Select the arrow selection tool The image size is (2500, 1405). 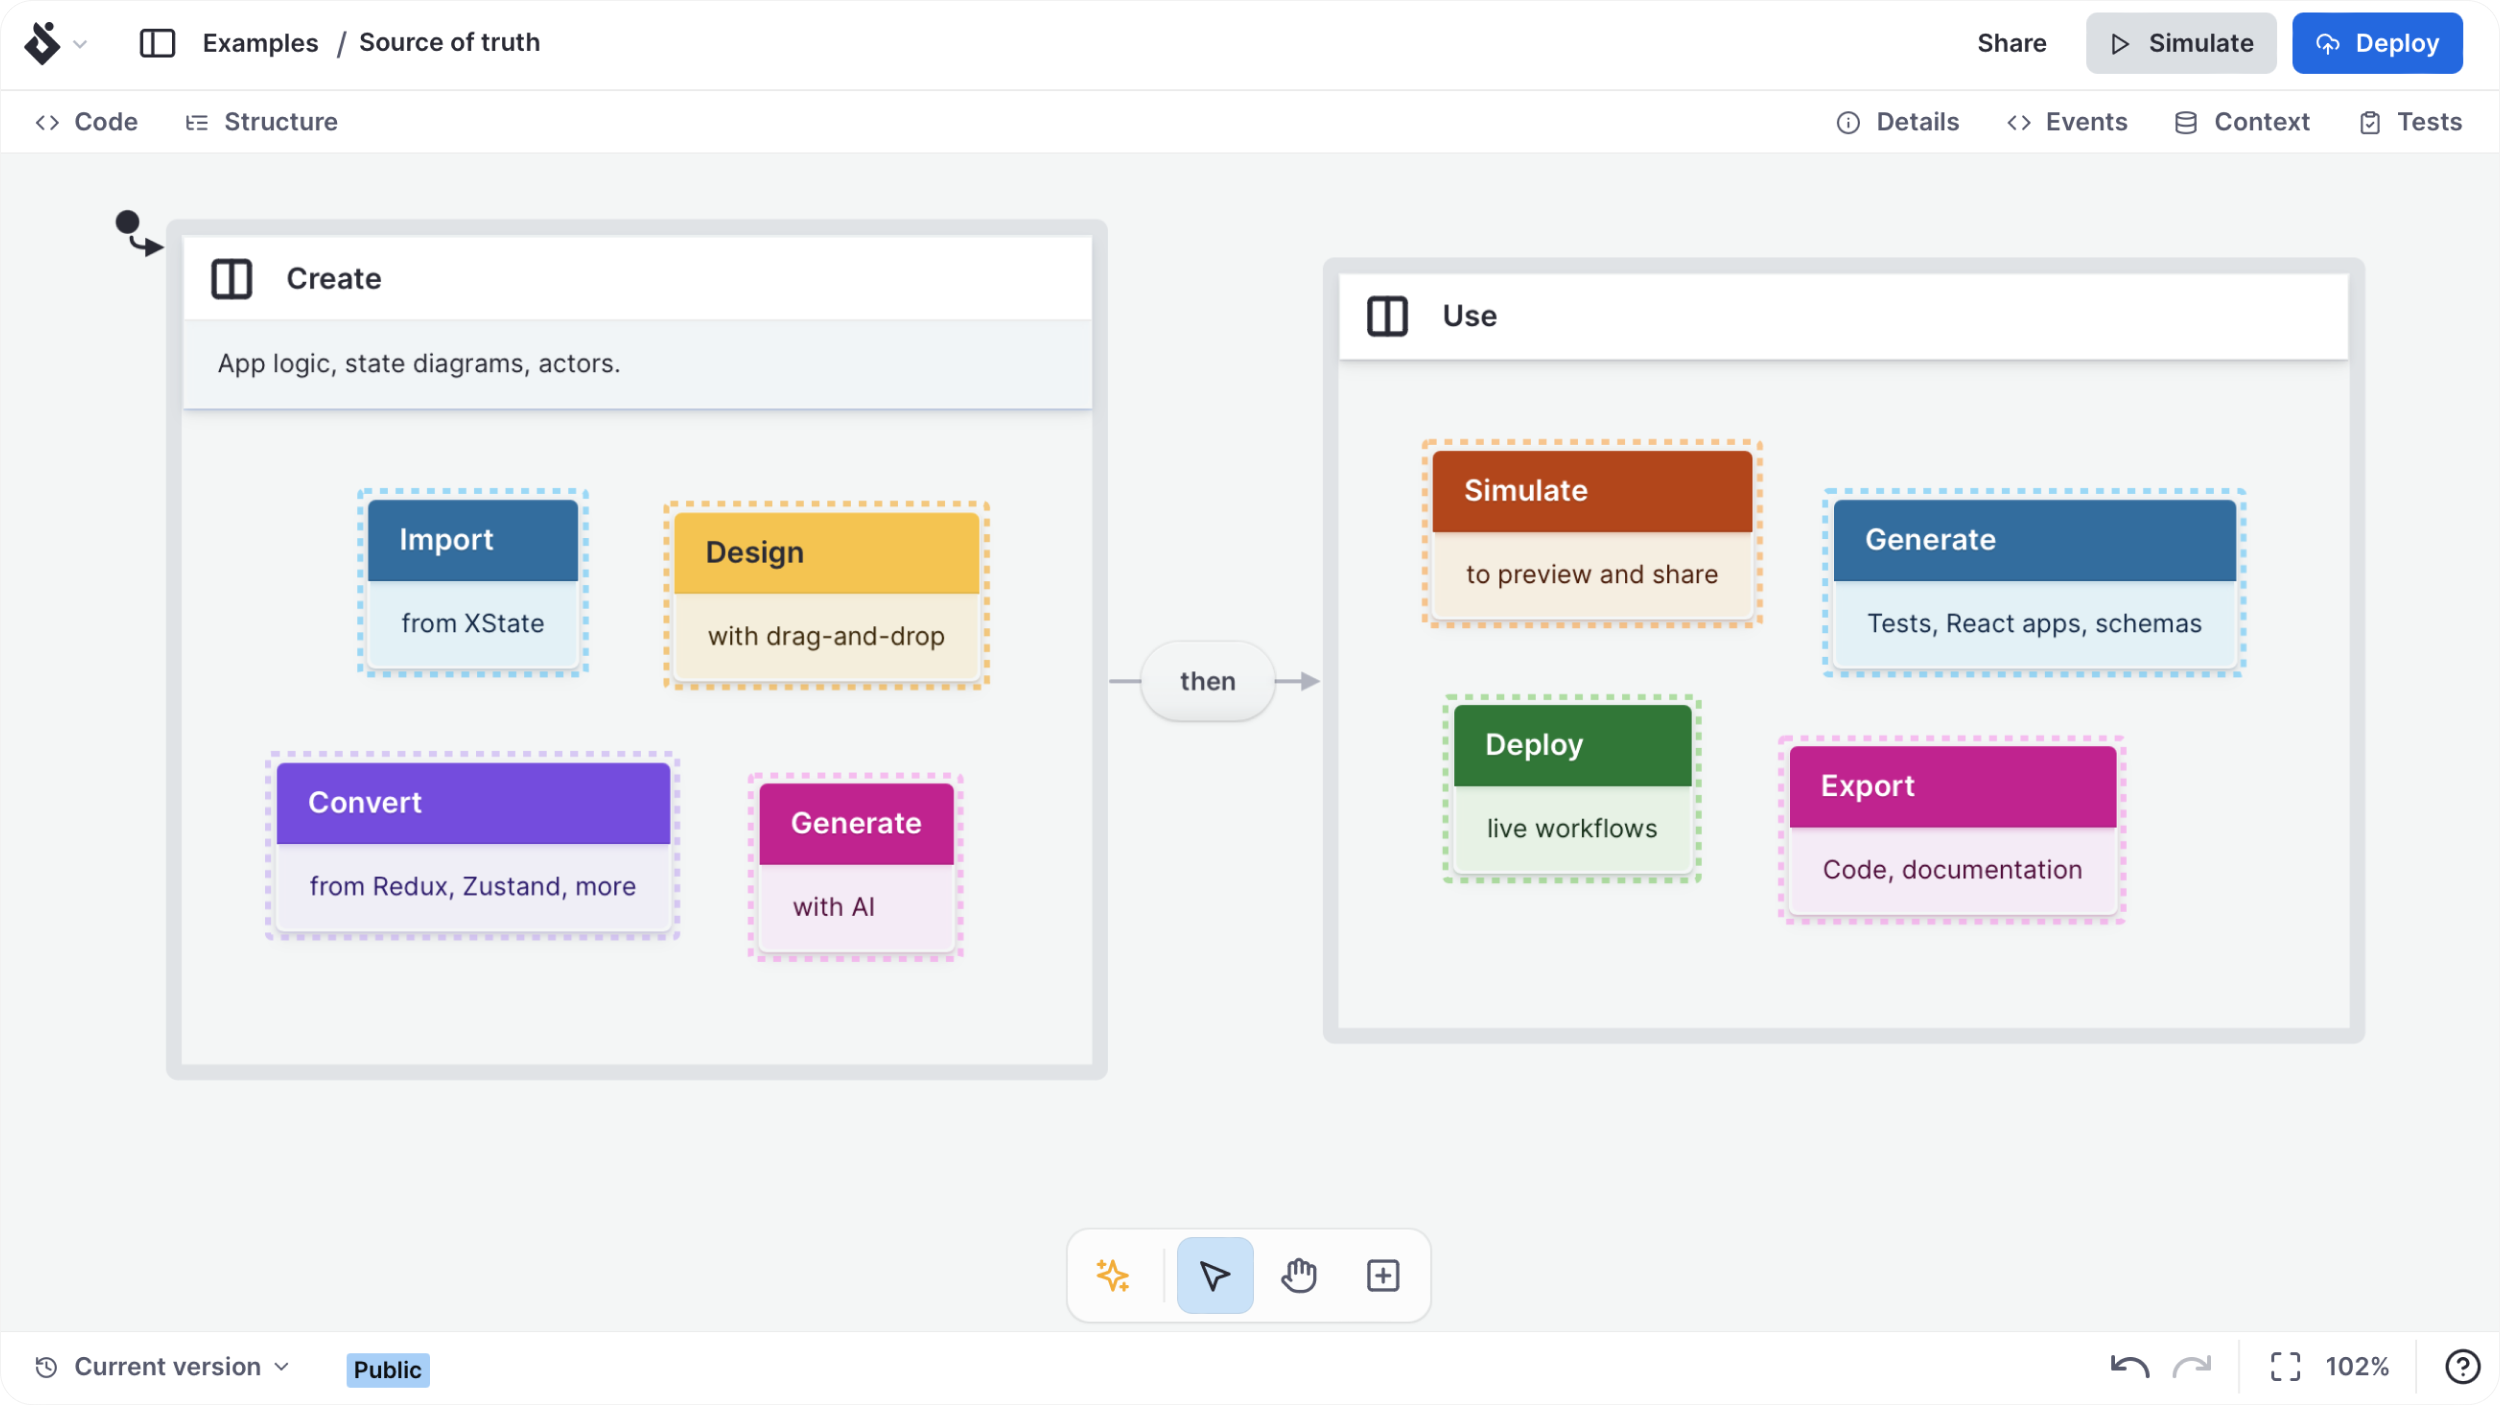[x=1214, y=1275]
